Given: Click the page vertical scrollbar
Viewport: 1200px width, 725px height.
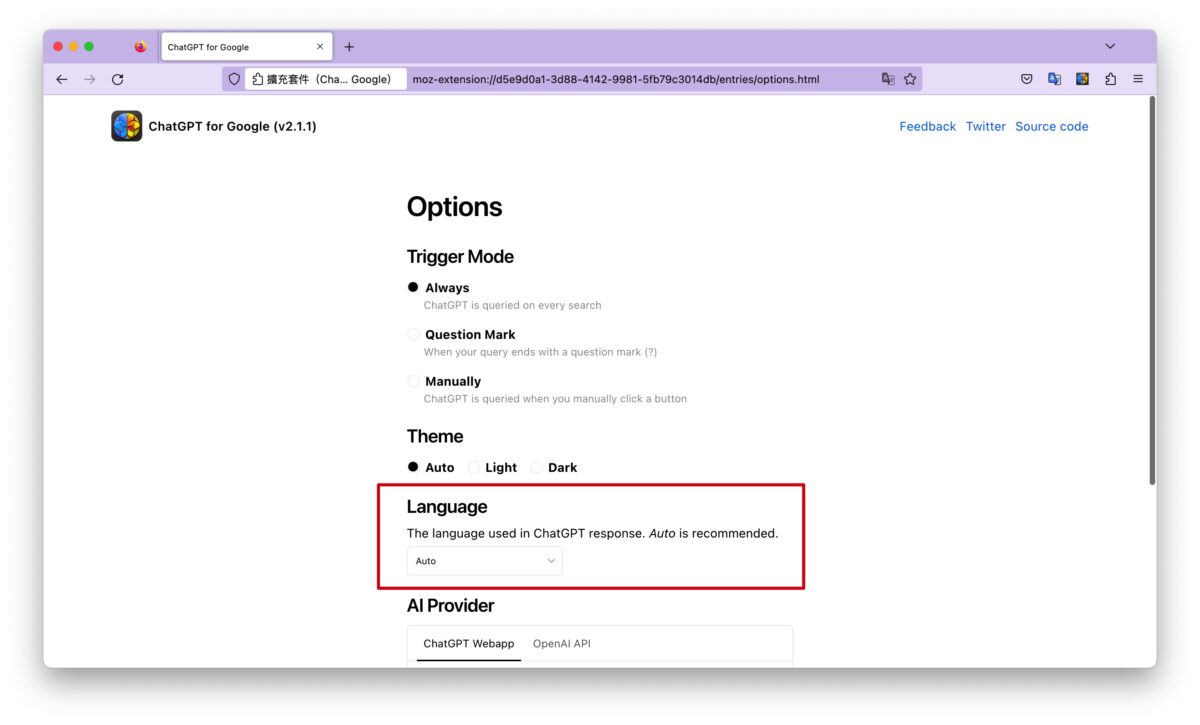Looking at the screenshot, I should (x=1152, y=290).
